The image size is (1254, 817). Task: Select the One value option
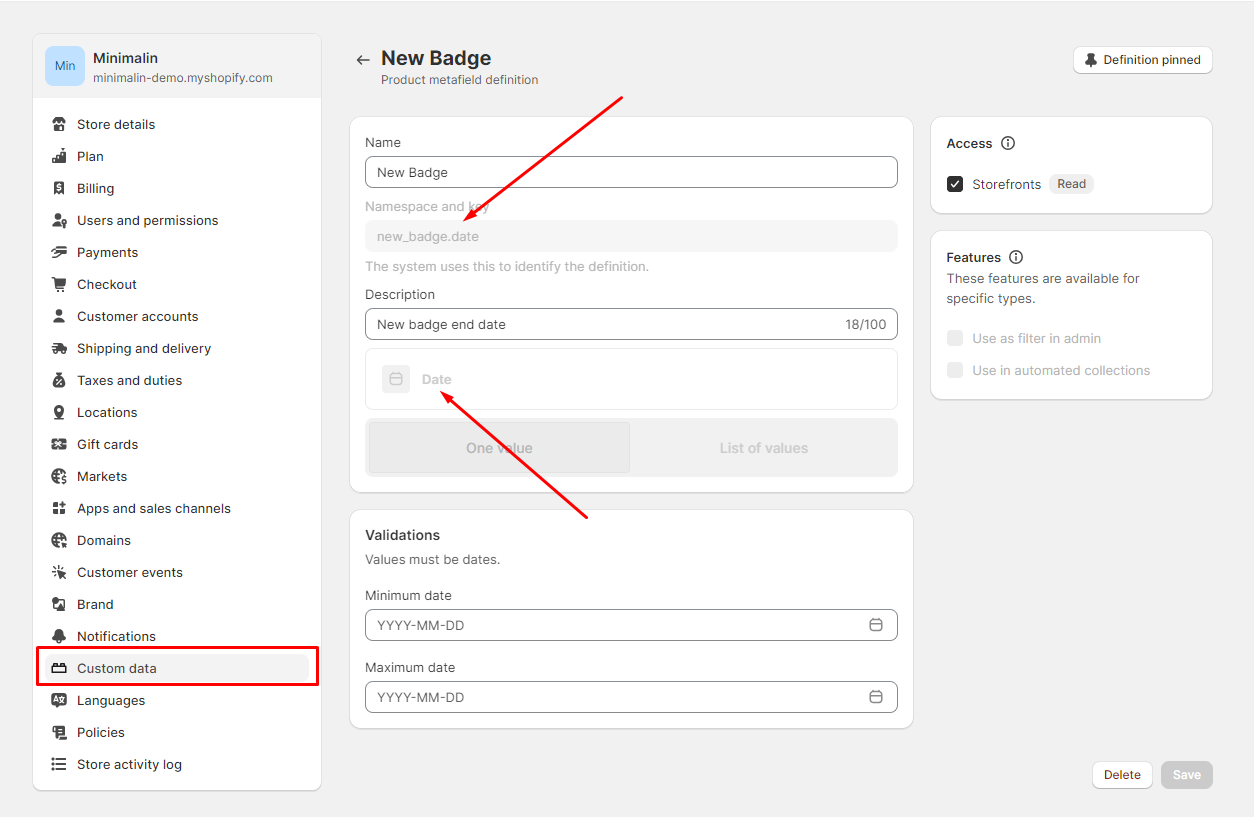pyautogui.click(x=499, y=448)
